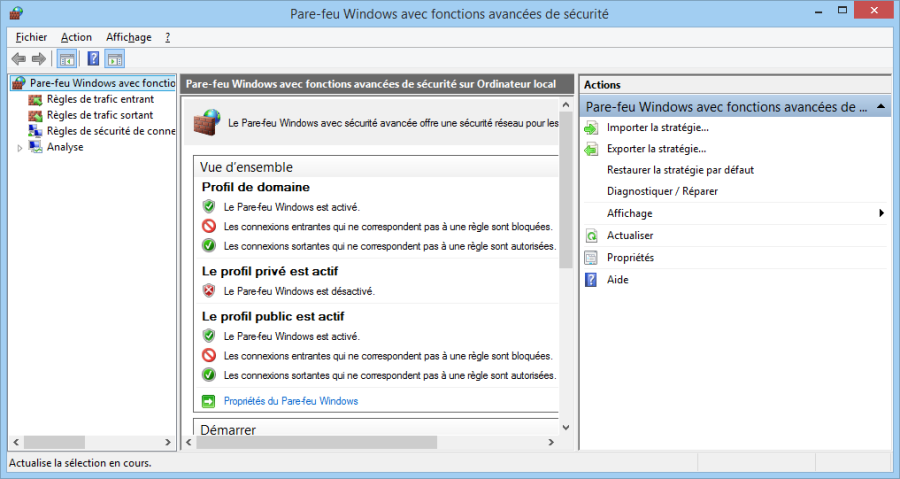The image size is (900, 479).
Task: Click the red shield icon under profil privé
Action: 209,291
